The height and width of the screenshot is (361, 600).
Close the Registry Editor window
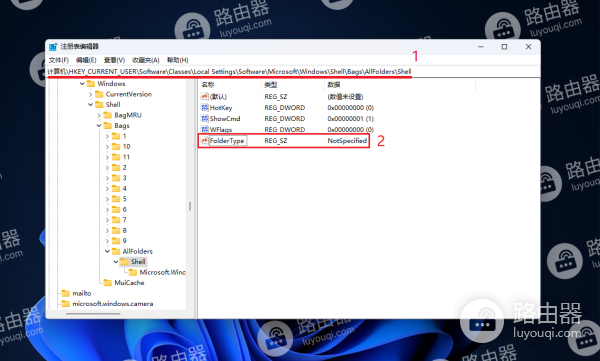point(528,47)
